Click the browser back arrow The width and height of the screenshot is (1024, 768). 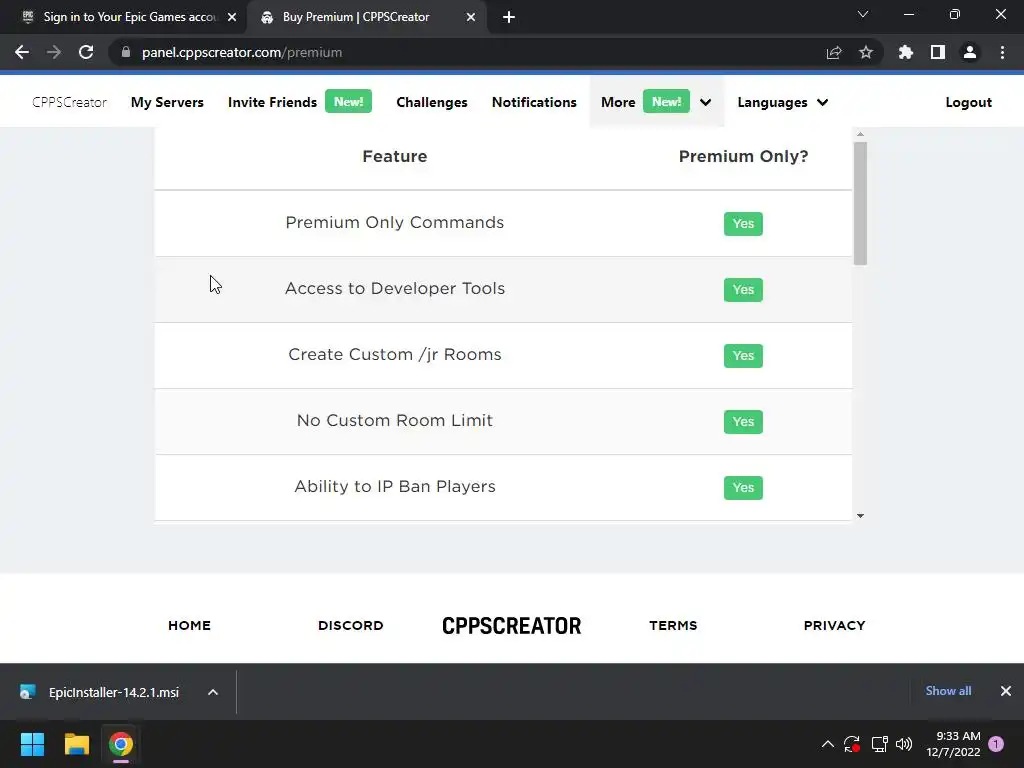click(22, 52)
